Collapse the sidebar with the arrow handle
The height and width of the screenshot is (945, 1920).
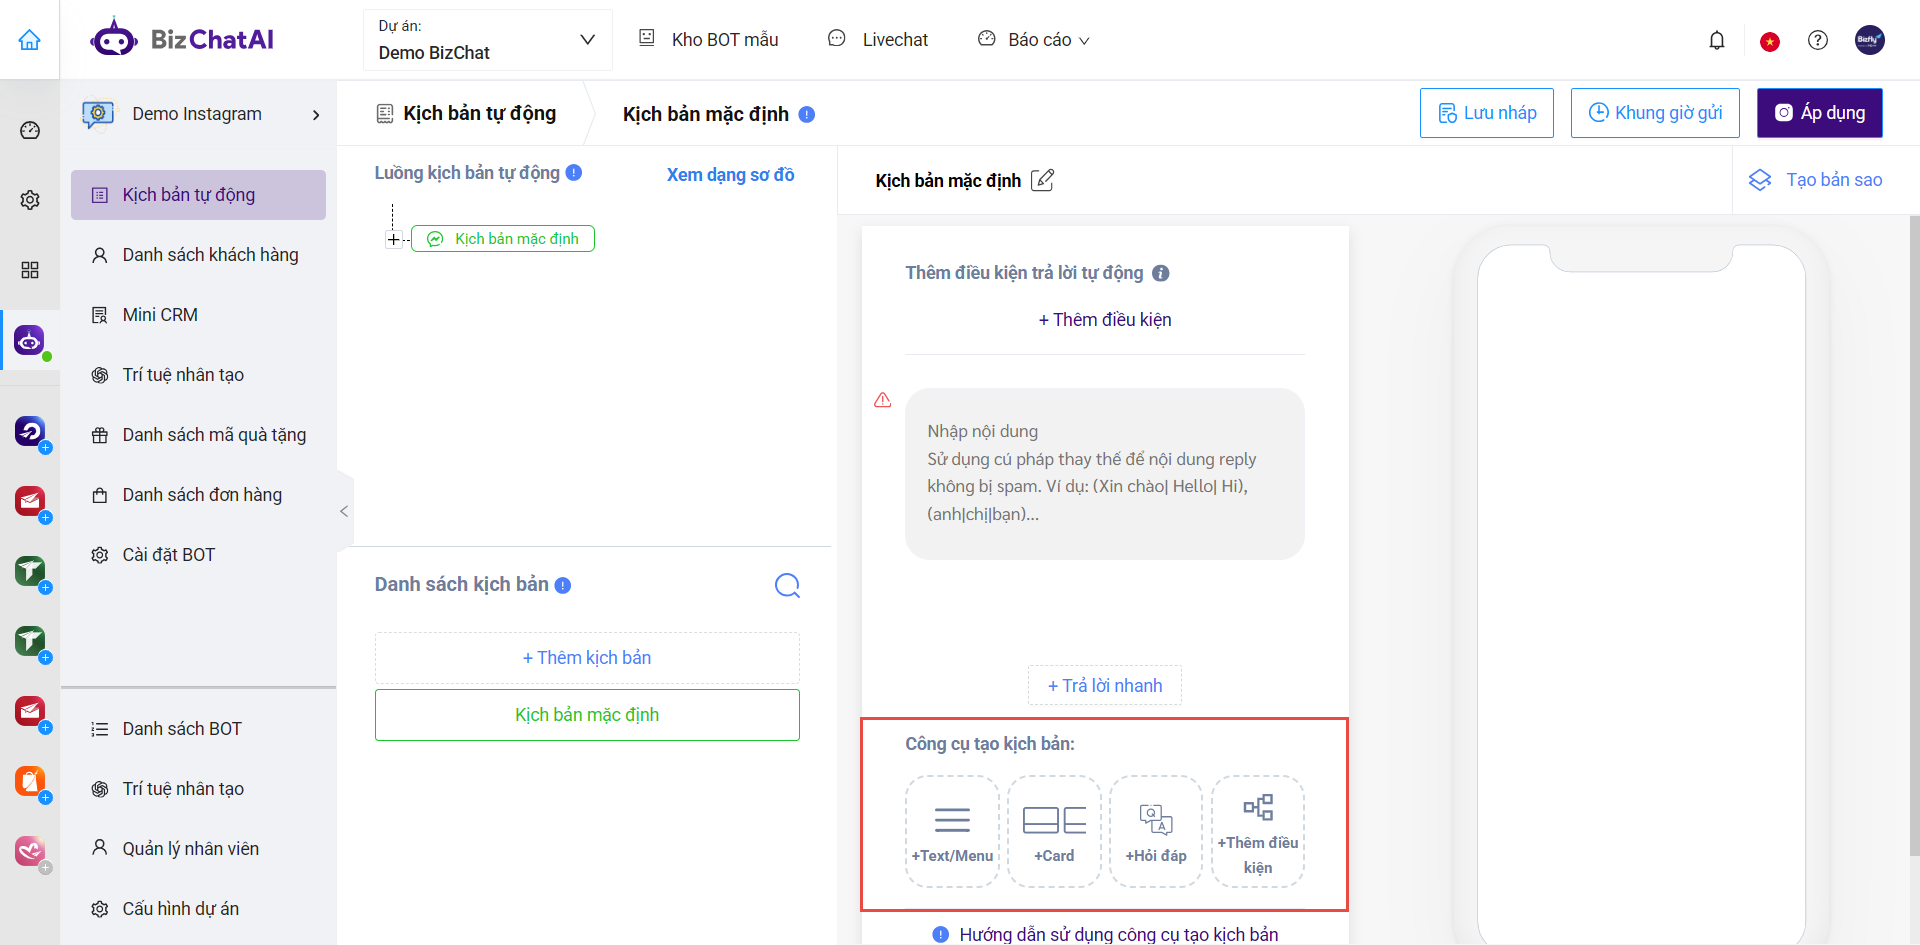(x=344, y=511)
